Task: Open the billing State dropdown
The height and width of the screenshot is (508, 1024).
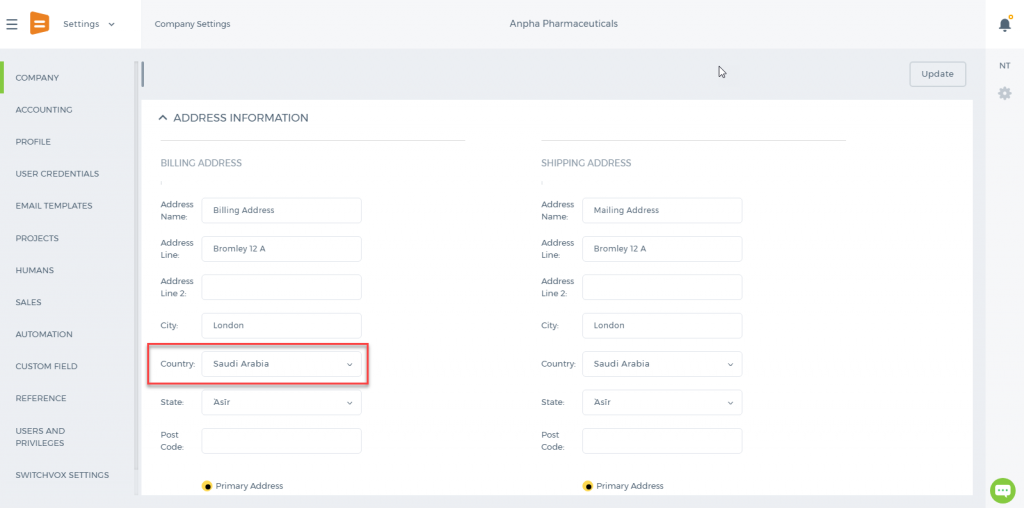Action: (x=281, y=402)
